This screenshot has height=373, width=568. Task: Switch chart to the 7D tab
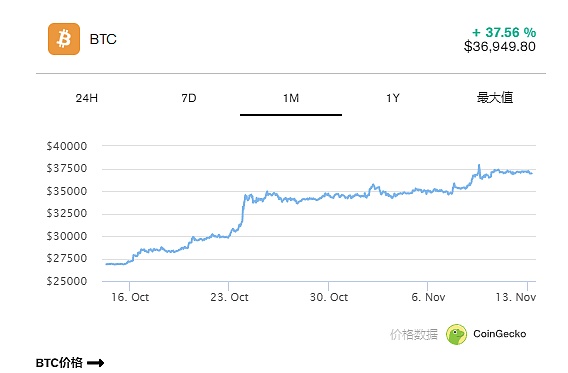189,98
